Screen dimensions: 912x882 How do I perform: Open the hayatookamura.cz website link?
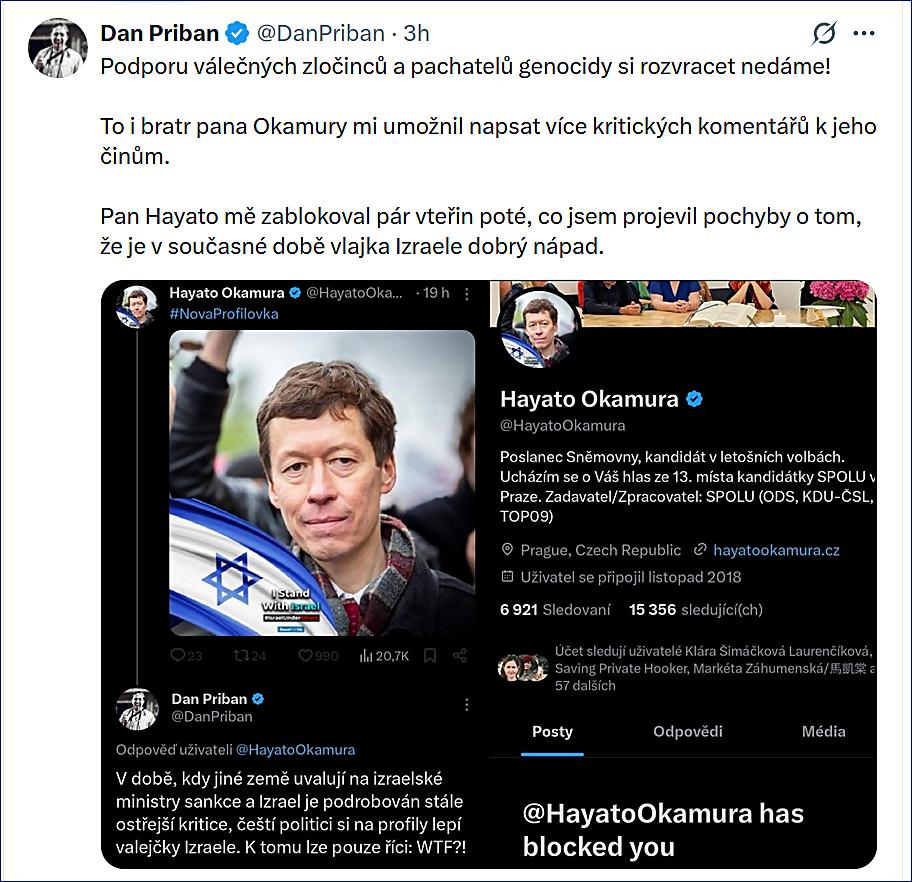[x=775, y=550]
